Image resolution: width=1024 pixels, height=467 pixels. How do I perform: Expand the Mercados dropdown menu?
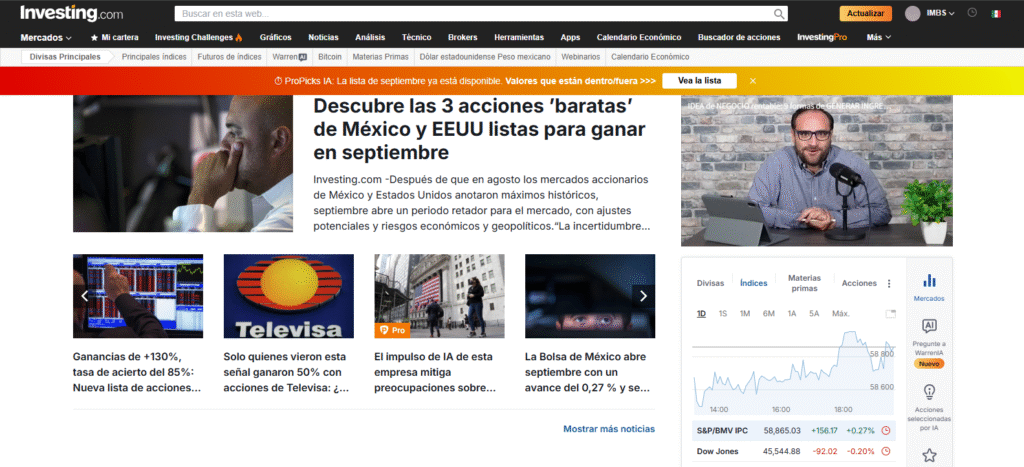pos(46,37)
